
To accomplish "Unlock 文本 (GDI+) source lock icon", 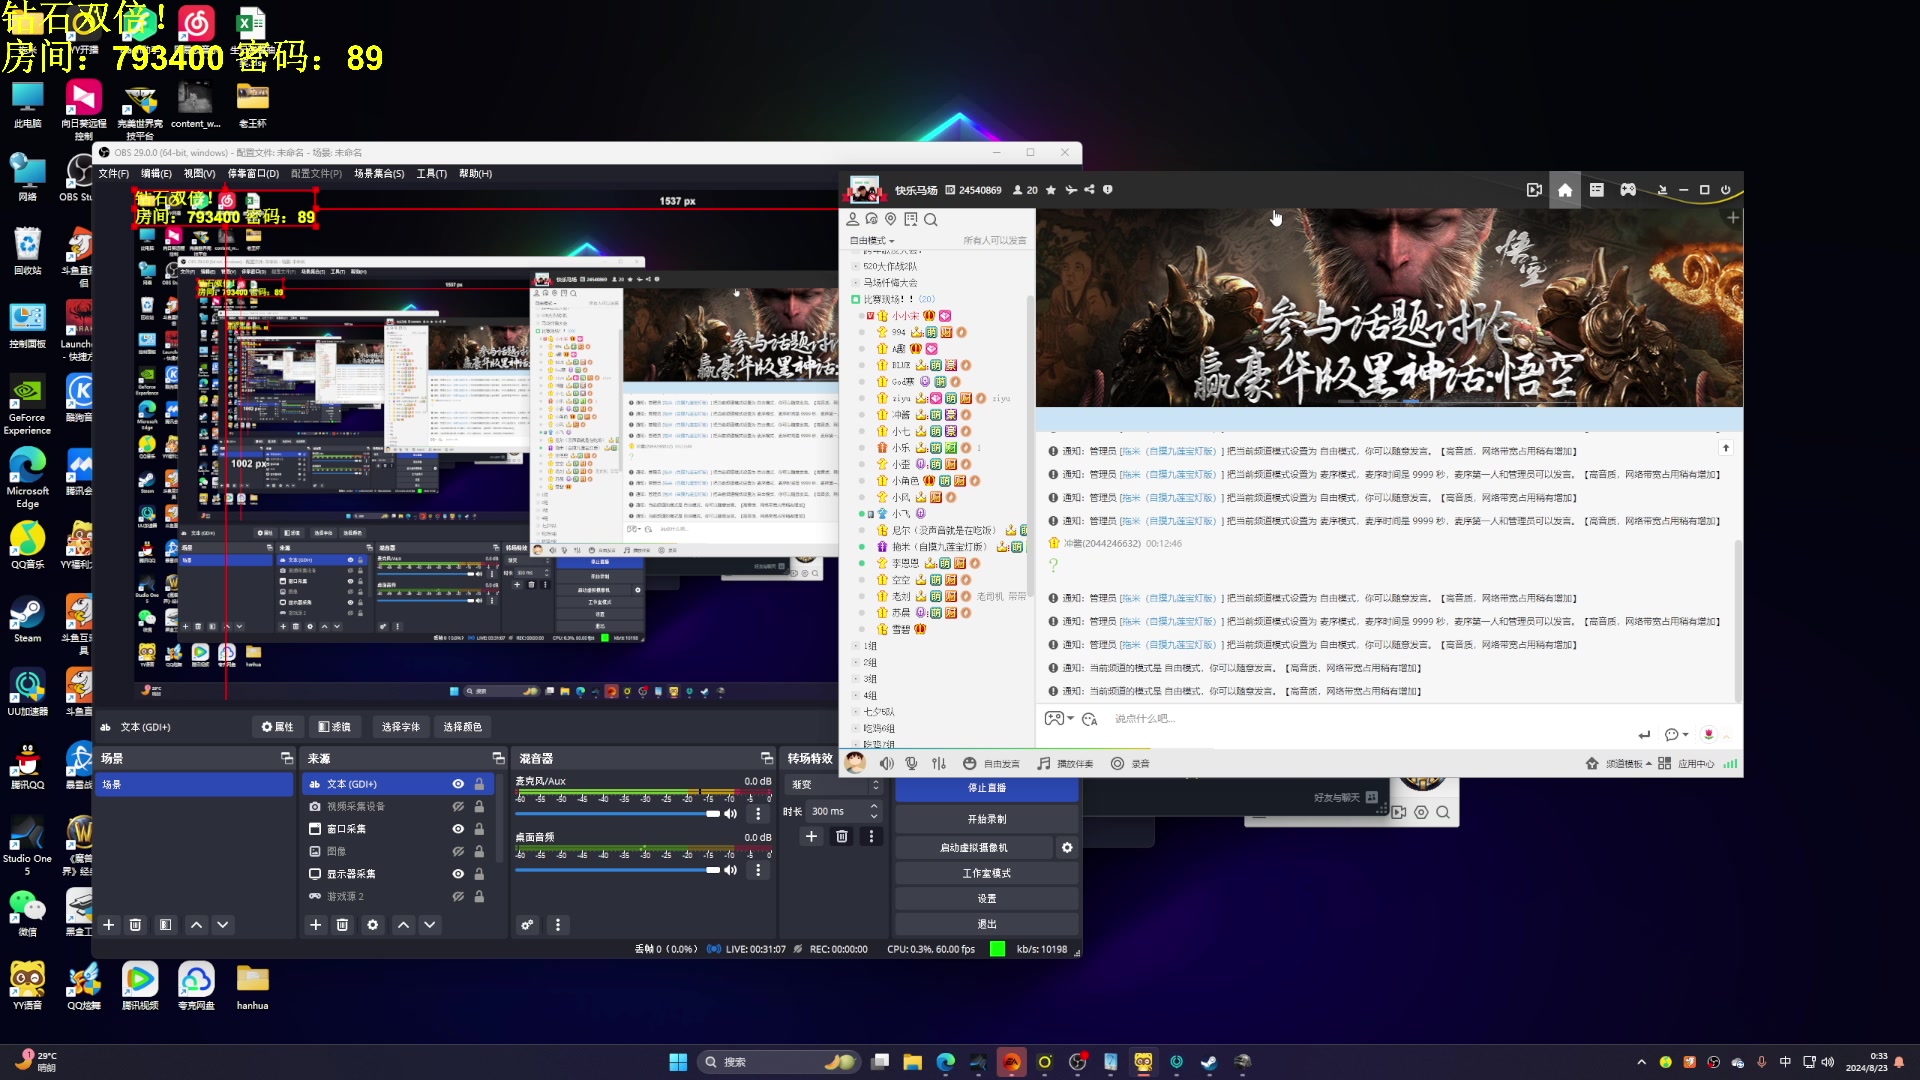I will point(479,785).
